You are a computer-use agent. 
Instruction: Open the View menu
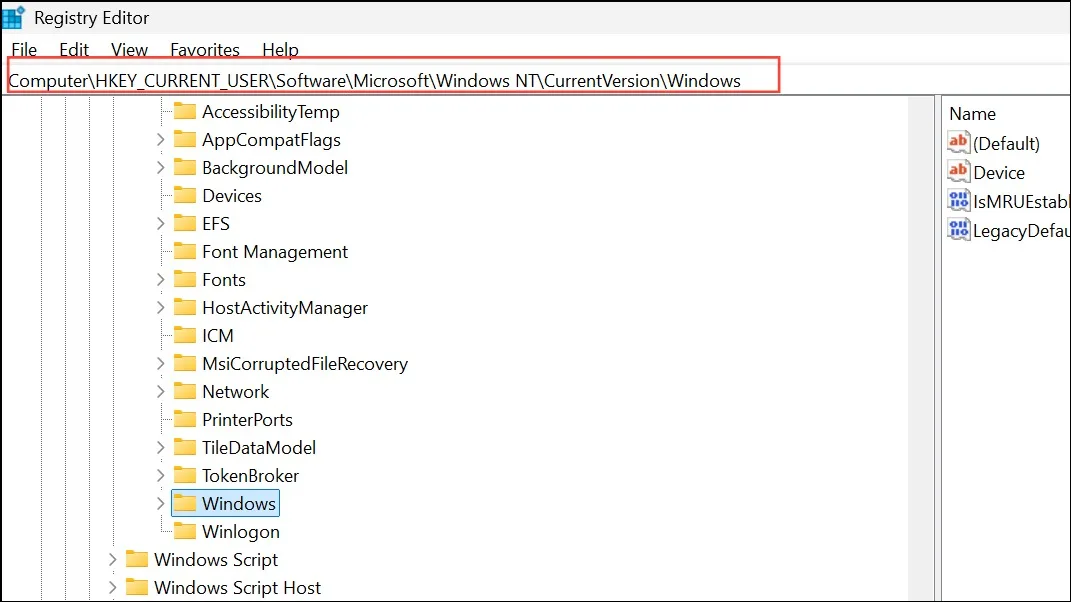129,50
